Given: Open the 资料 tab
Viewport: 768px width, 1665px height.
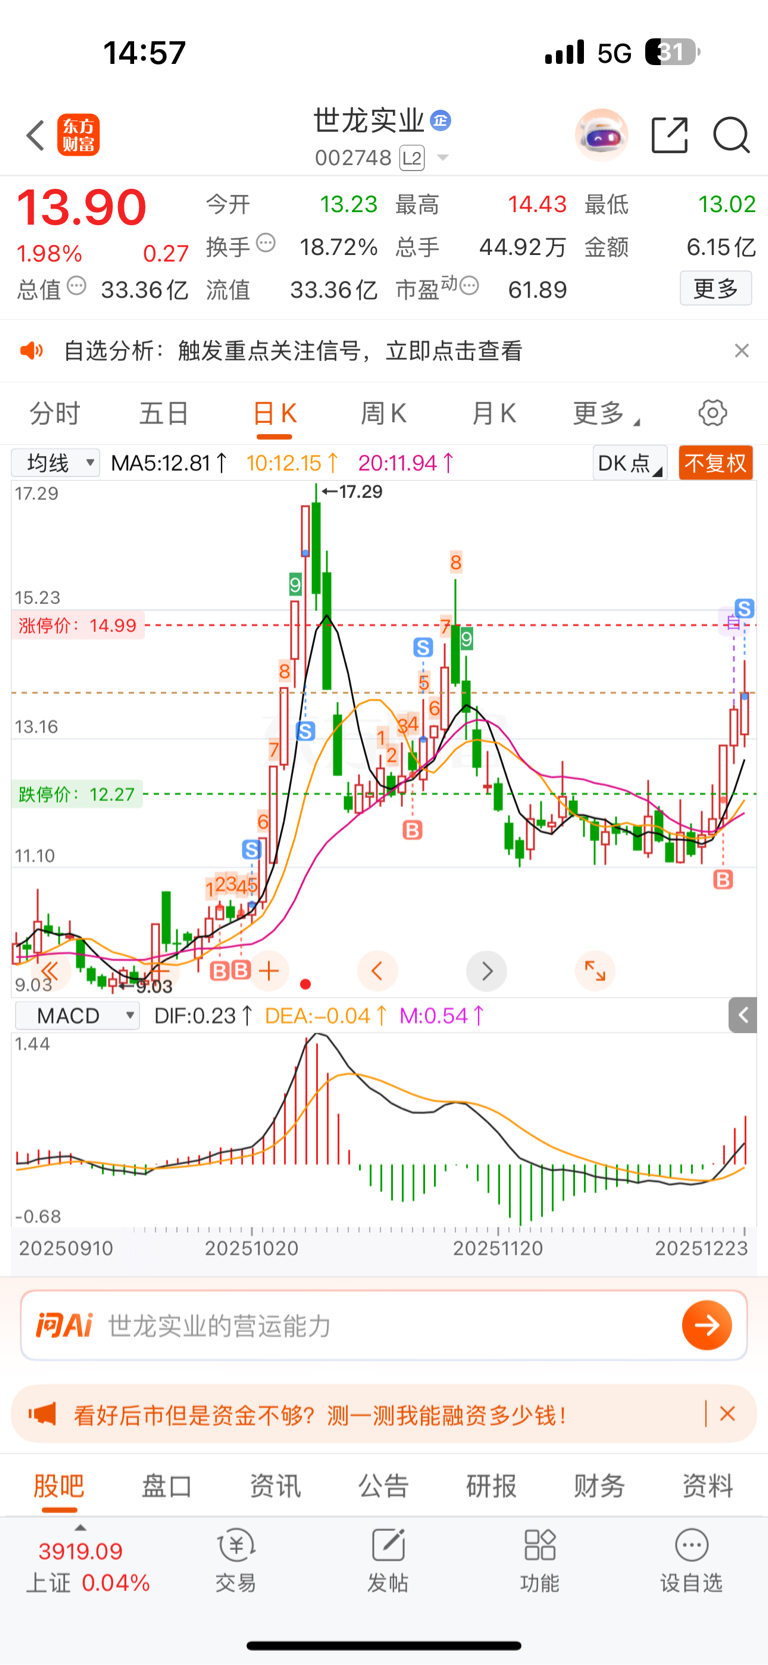Looking at the screenshot, I should pyautogui.click(x=707, y=1487).
